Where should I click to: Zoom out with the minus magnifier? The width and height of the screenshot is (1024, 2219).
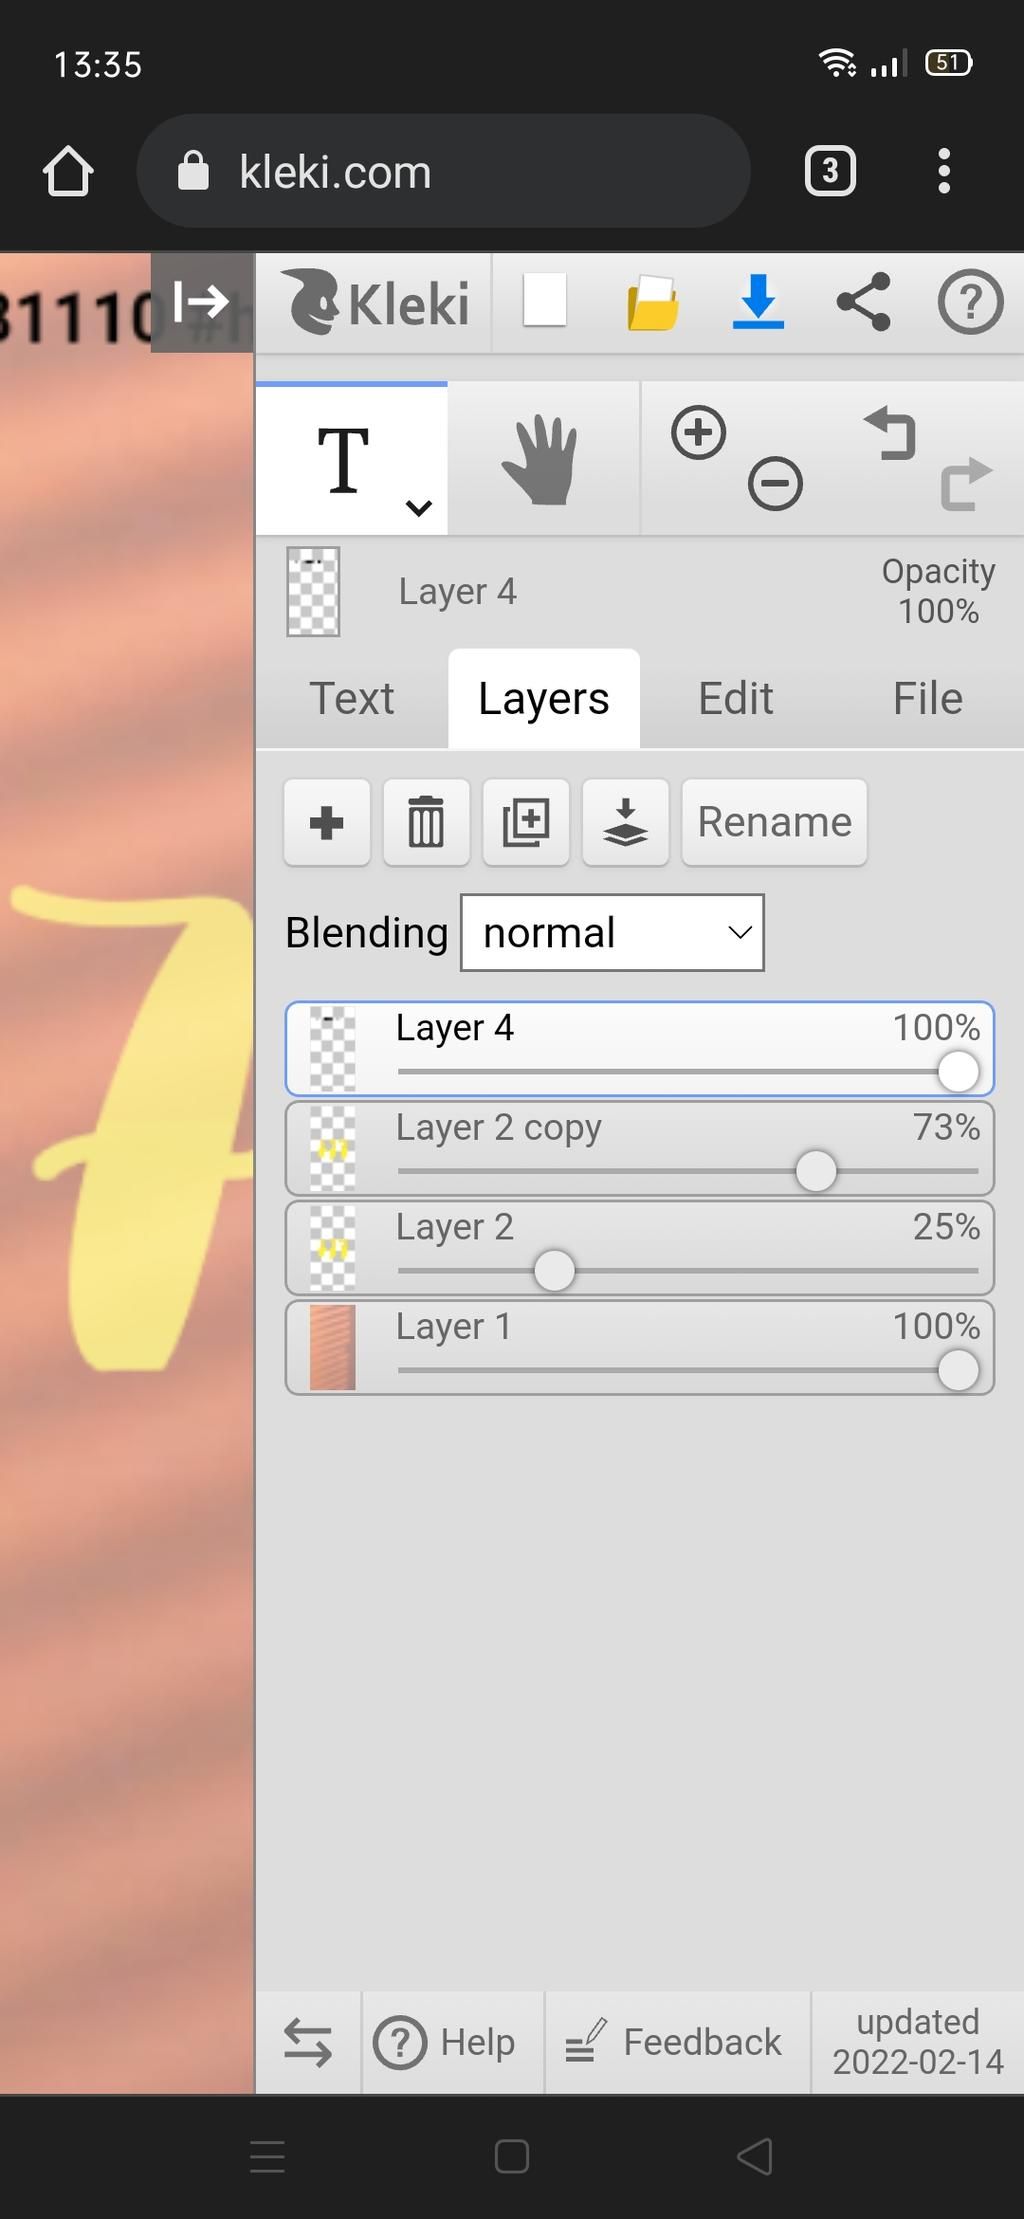click(775, 484)
